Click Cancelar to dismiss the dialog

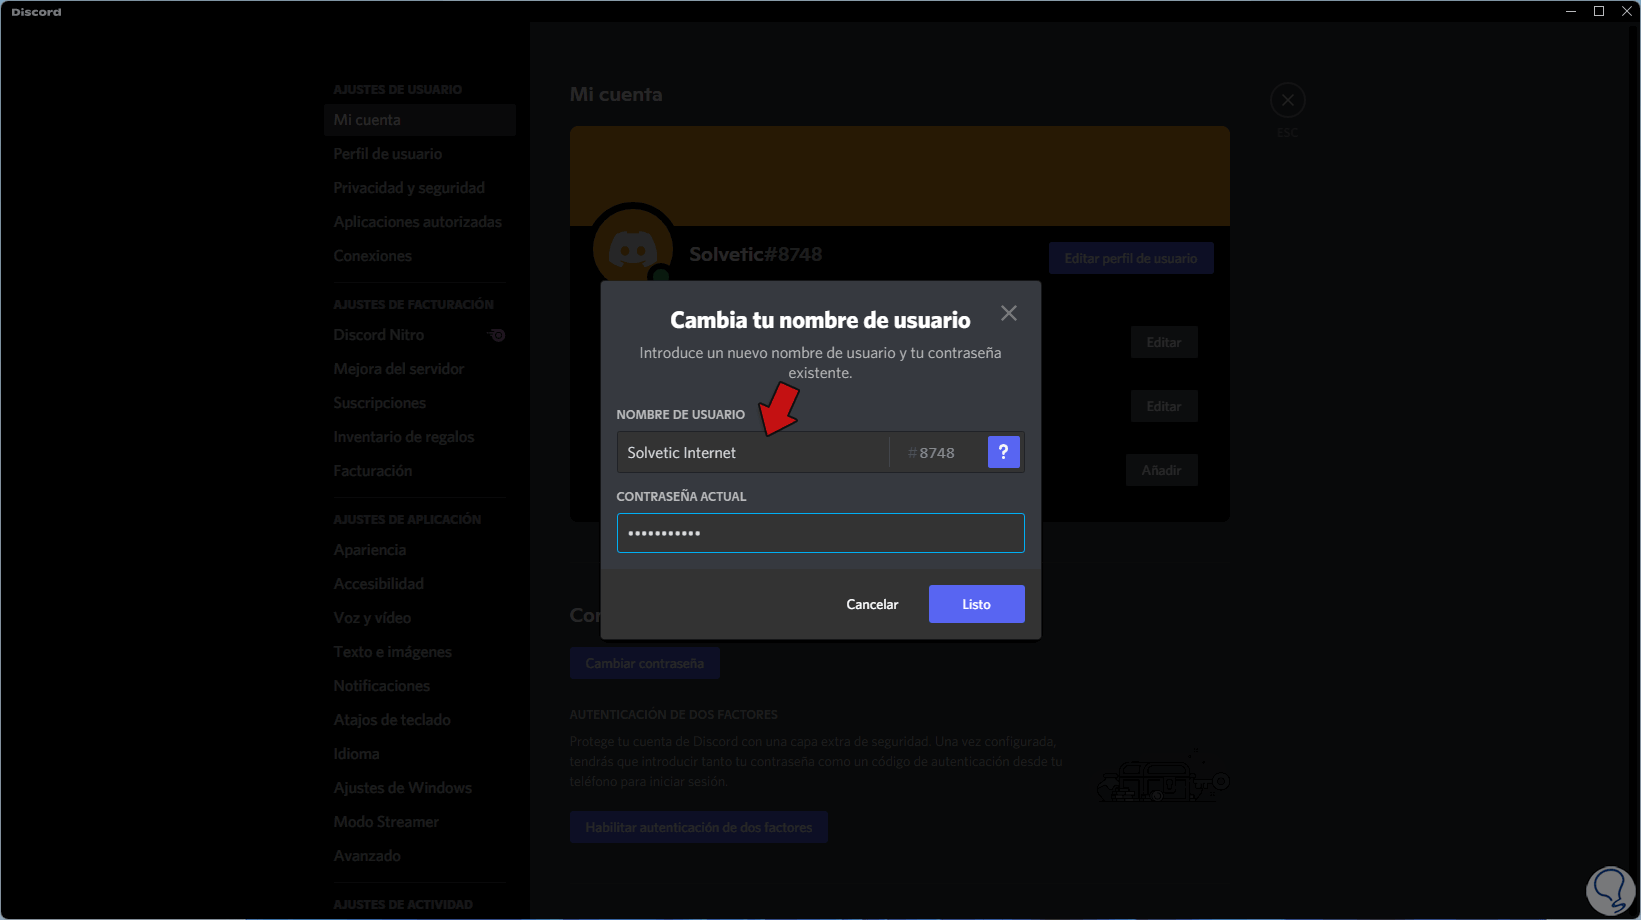(x=872, y=604)
